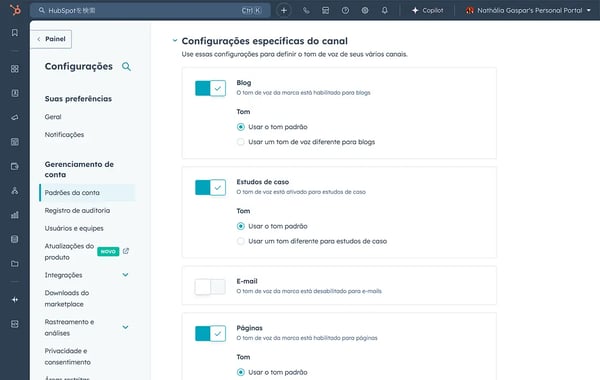Image resolution: width=600 pixels, height=380 pixels.
Task: Open Downloads do marketplace
Action: click(67, 298)
